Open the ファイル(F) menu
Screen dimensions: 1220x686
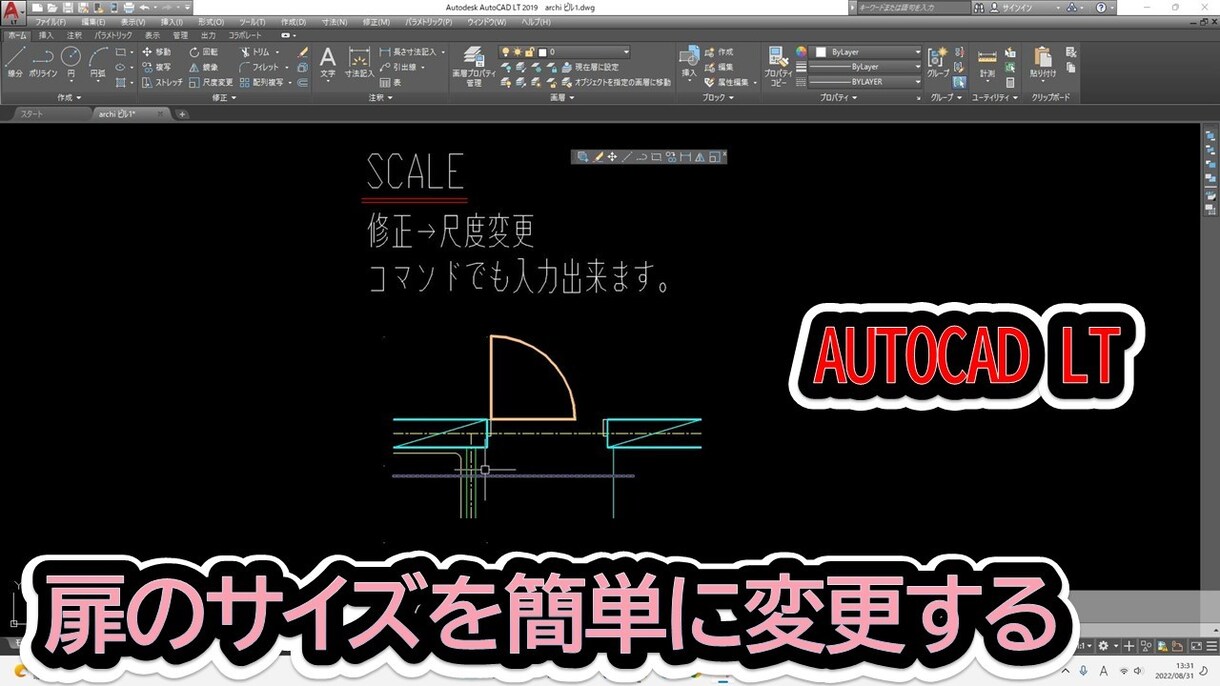pos(50,21)
